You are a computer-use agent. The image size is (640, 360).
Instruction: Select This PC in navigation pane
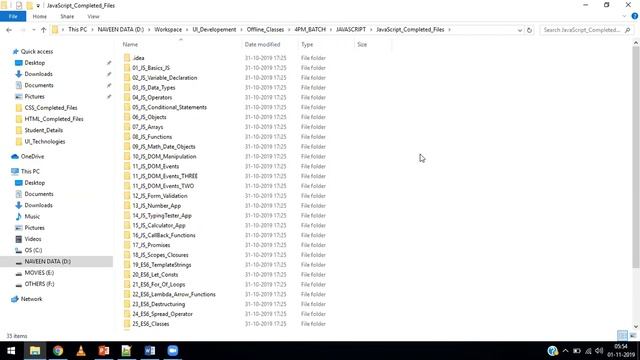click(x=30, y=171)
